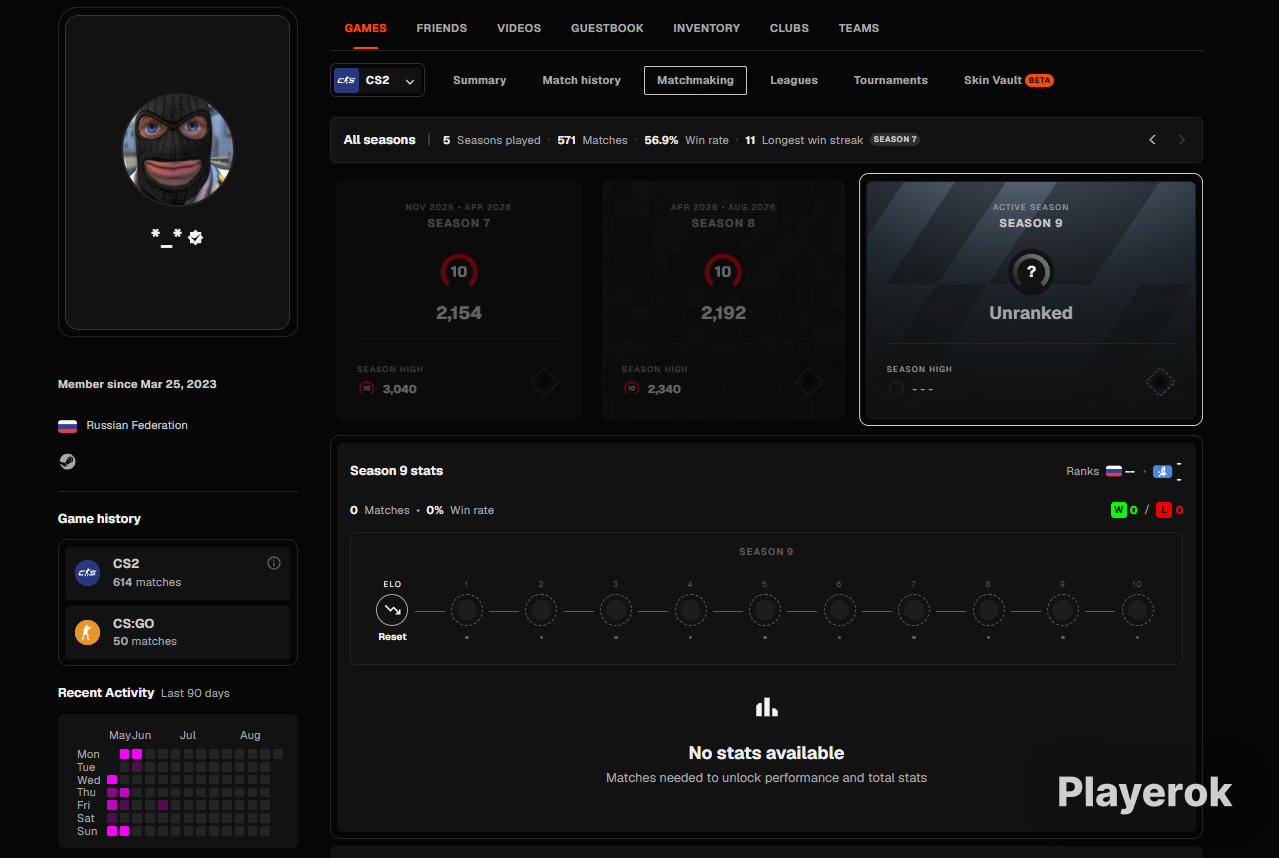This screenshot has height=858, width=1279.
Task: Click the 'All seasons' label
Action: point(379,140)
